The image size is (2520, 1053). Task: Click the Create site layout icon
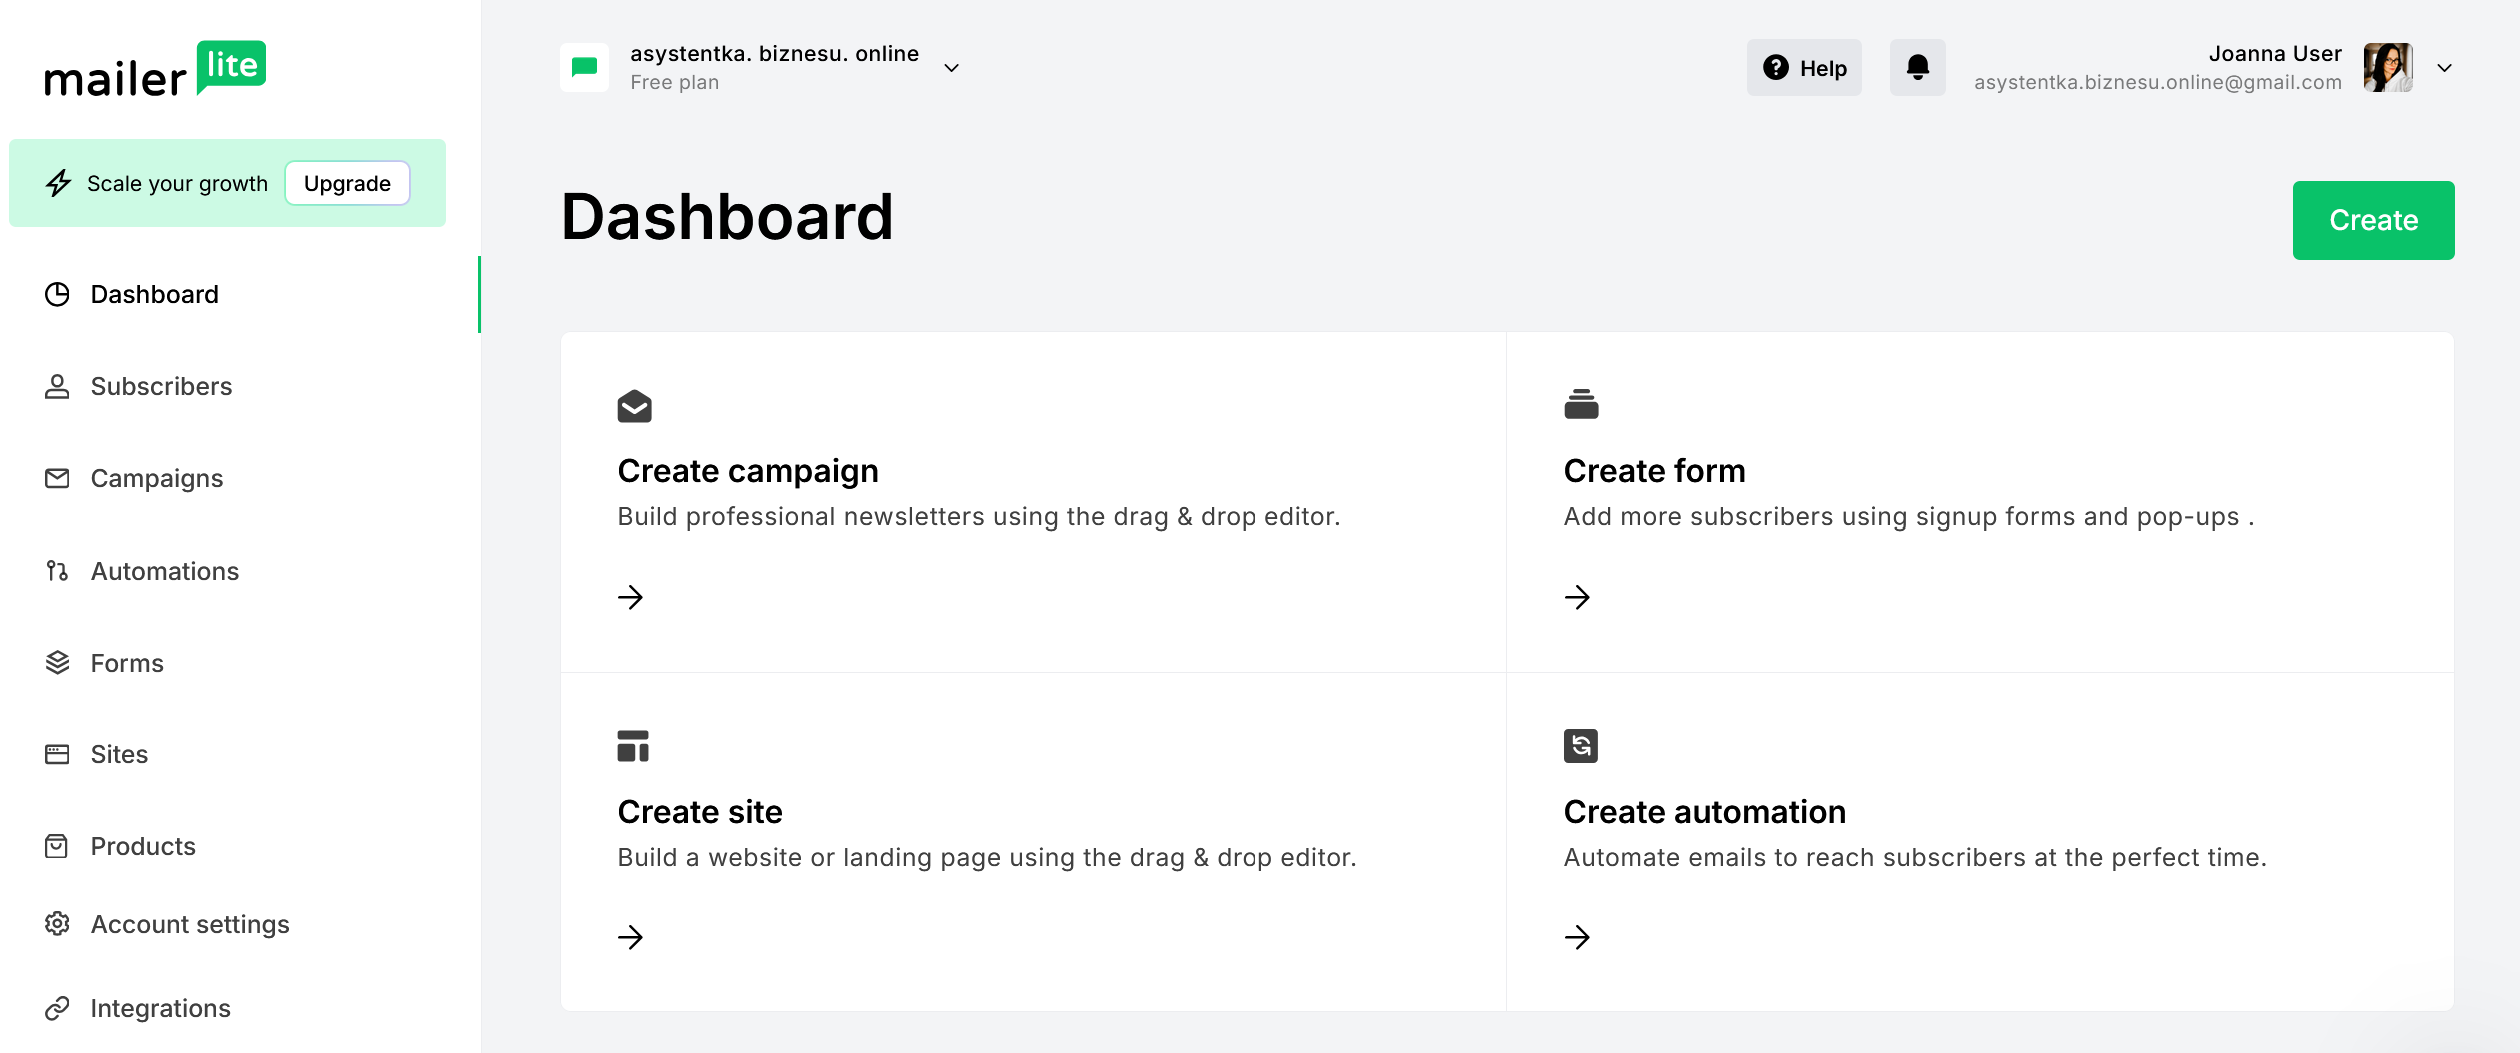634,746
